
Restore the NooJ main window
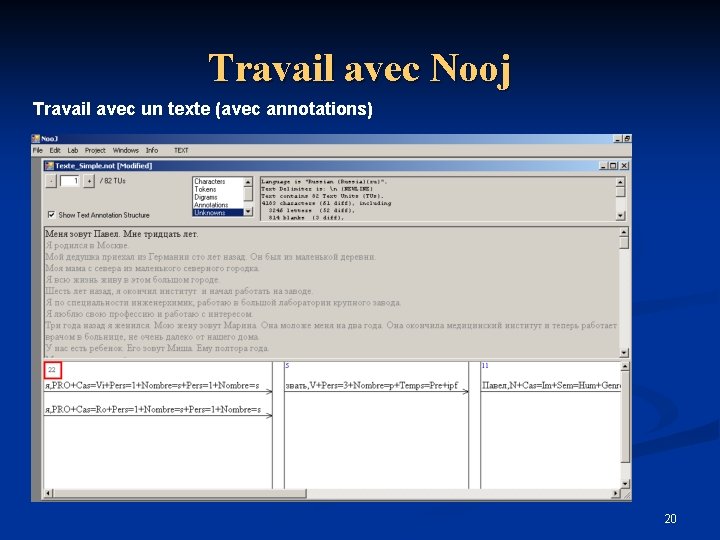click(x=627, y=139)
